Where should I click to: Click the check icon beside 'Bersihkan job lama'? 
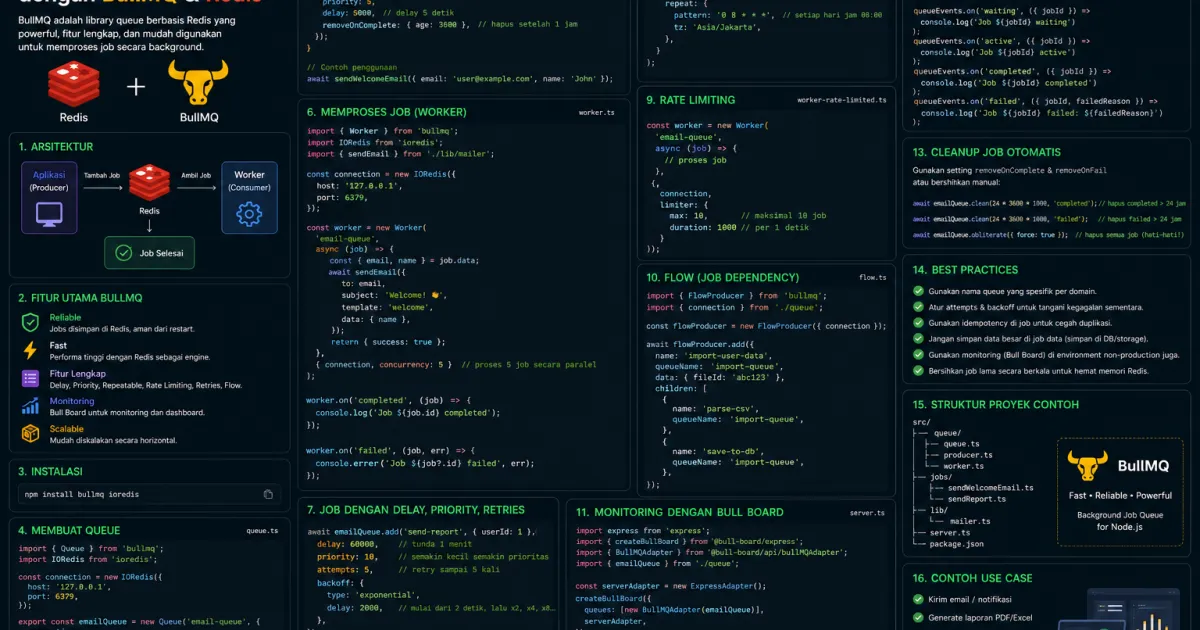point(919,371)
